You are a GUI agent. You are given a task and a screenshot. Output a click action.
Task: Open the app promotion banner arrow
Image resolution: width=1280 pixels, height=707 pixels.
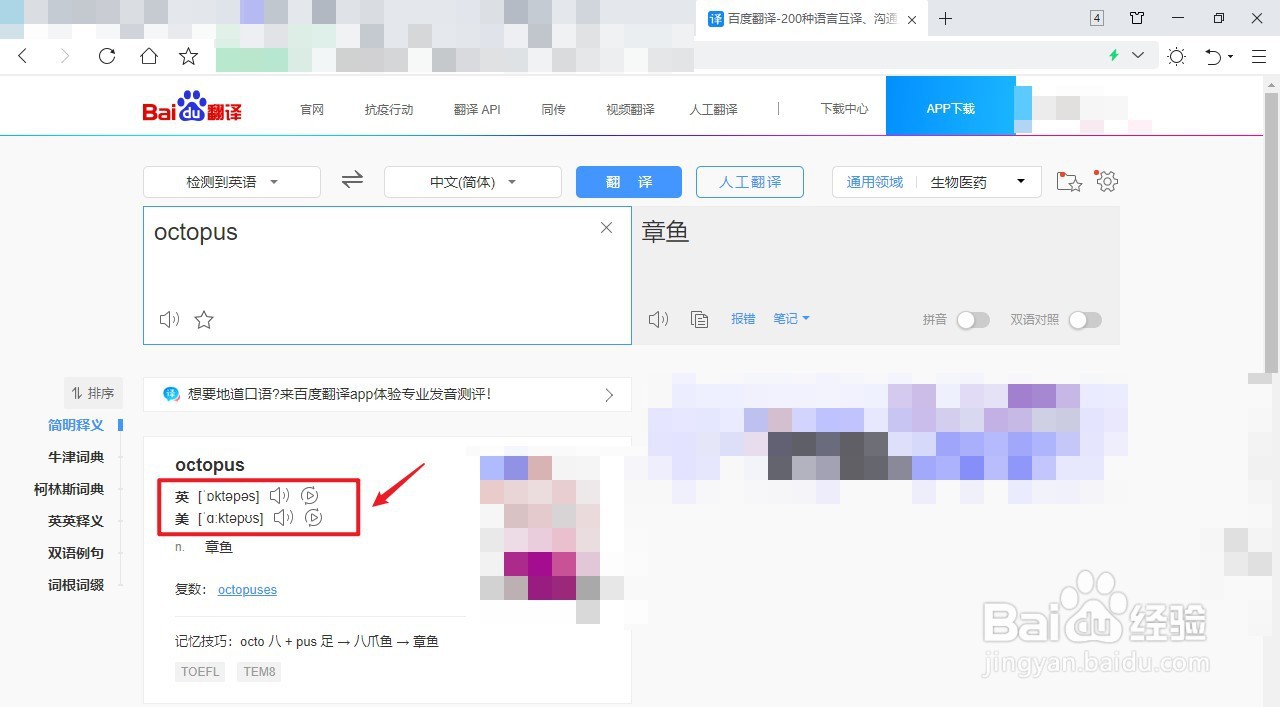[x=609, y=395]
